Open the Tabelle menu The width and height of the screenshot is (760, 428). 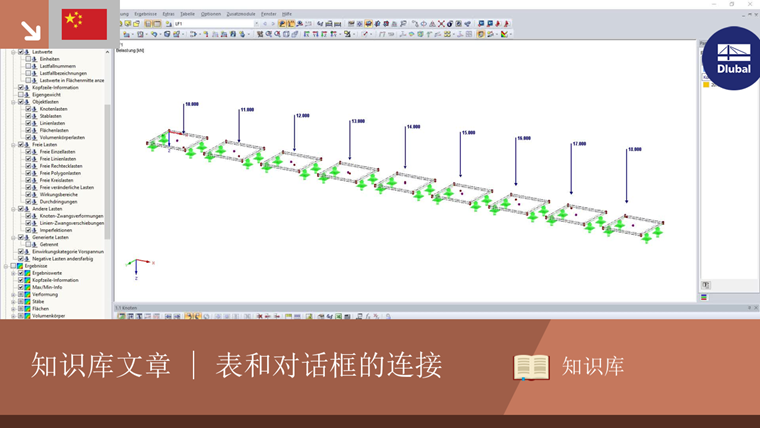[187, 14]
